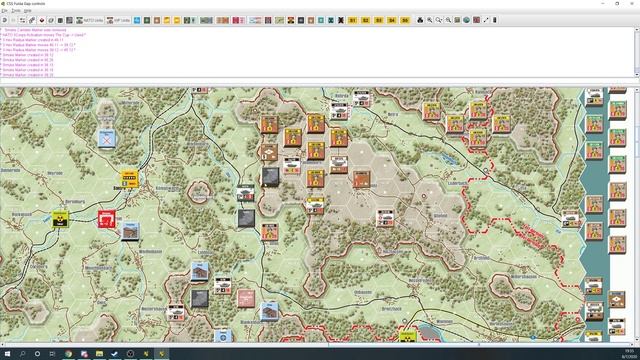Click the zoom in magnifier icon
The width and height of the screenshot is (640, 360).
(430, 20)
